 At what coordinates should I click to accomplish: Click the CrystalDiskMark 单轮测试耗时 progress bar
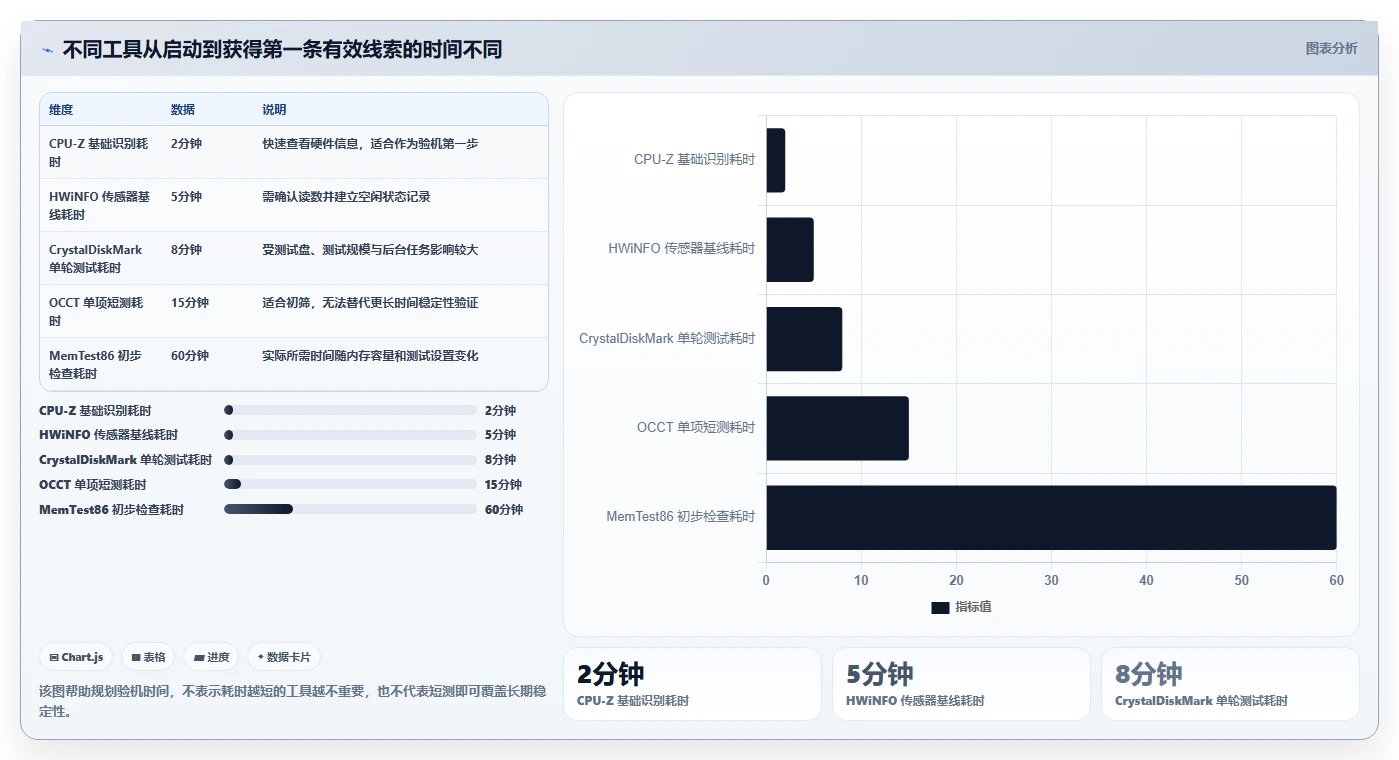pos(350,460)
